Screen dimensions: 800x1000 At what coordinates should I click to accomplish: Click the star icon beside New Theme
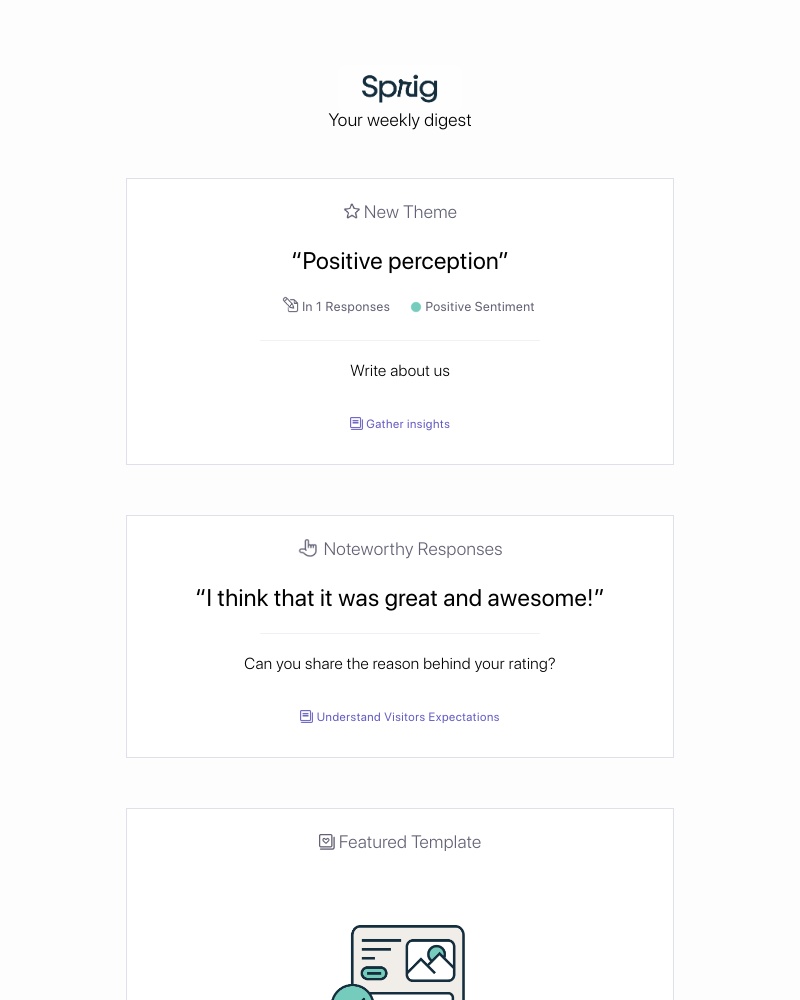tap(351, 211)
